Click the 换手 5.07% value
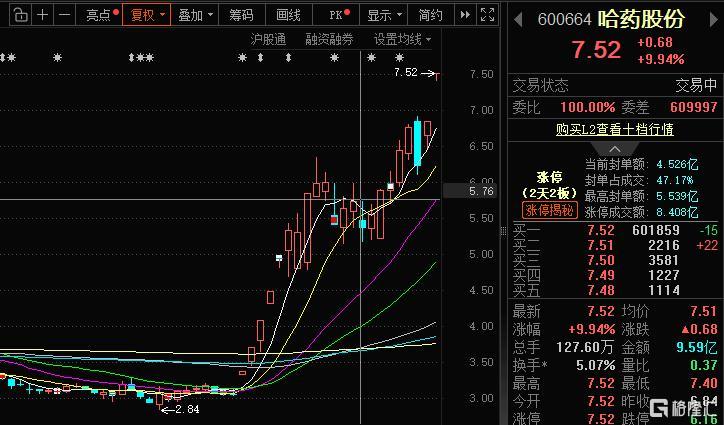724x425 pixels. click(596, 365)
